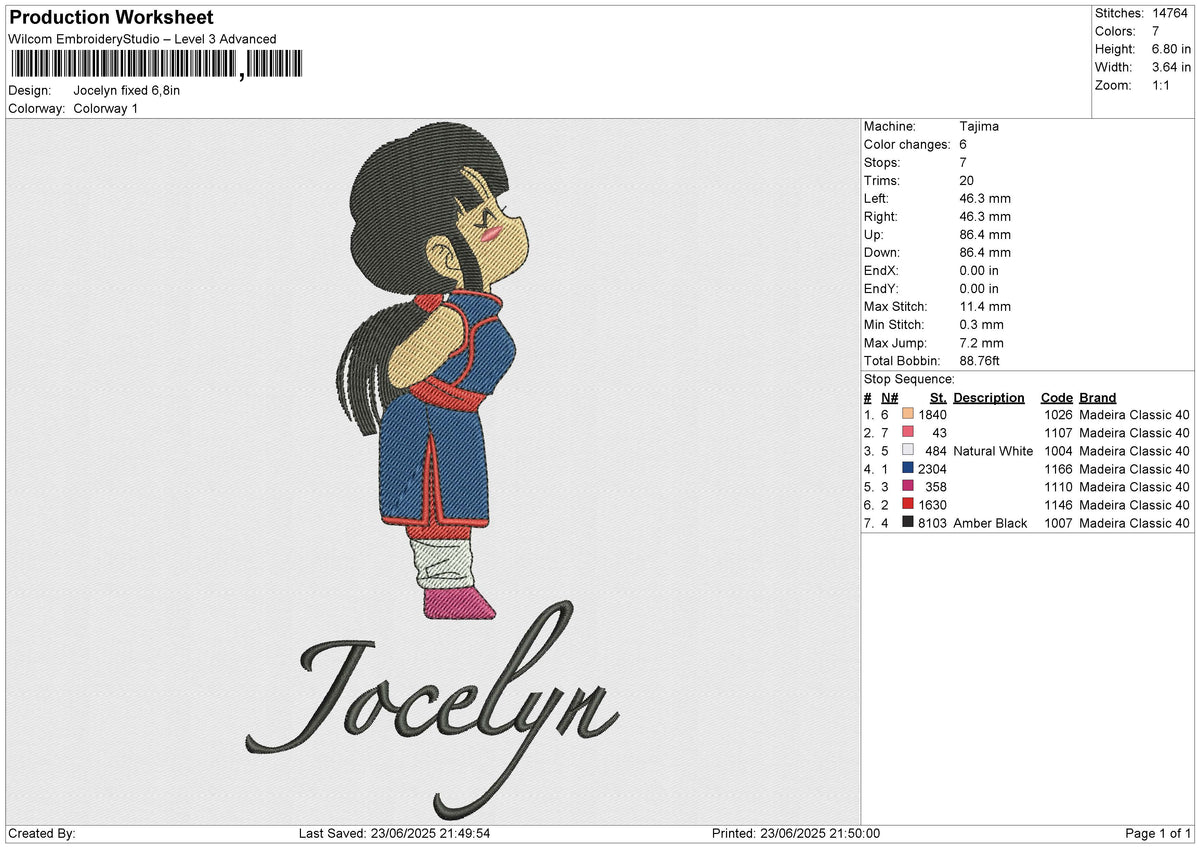The width and height of the screenshot is (1200, 848).
Task: Select thread code 1146
Action: [x=1058, y=505]
